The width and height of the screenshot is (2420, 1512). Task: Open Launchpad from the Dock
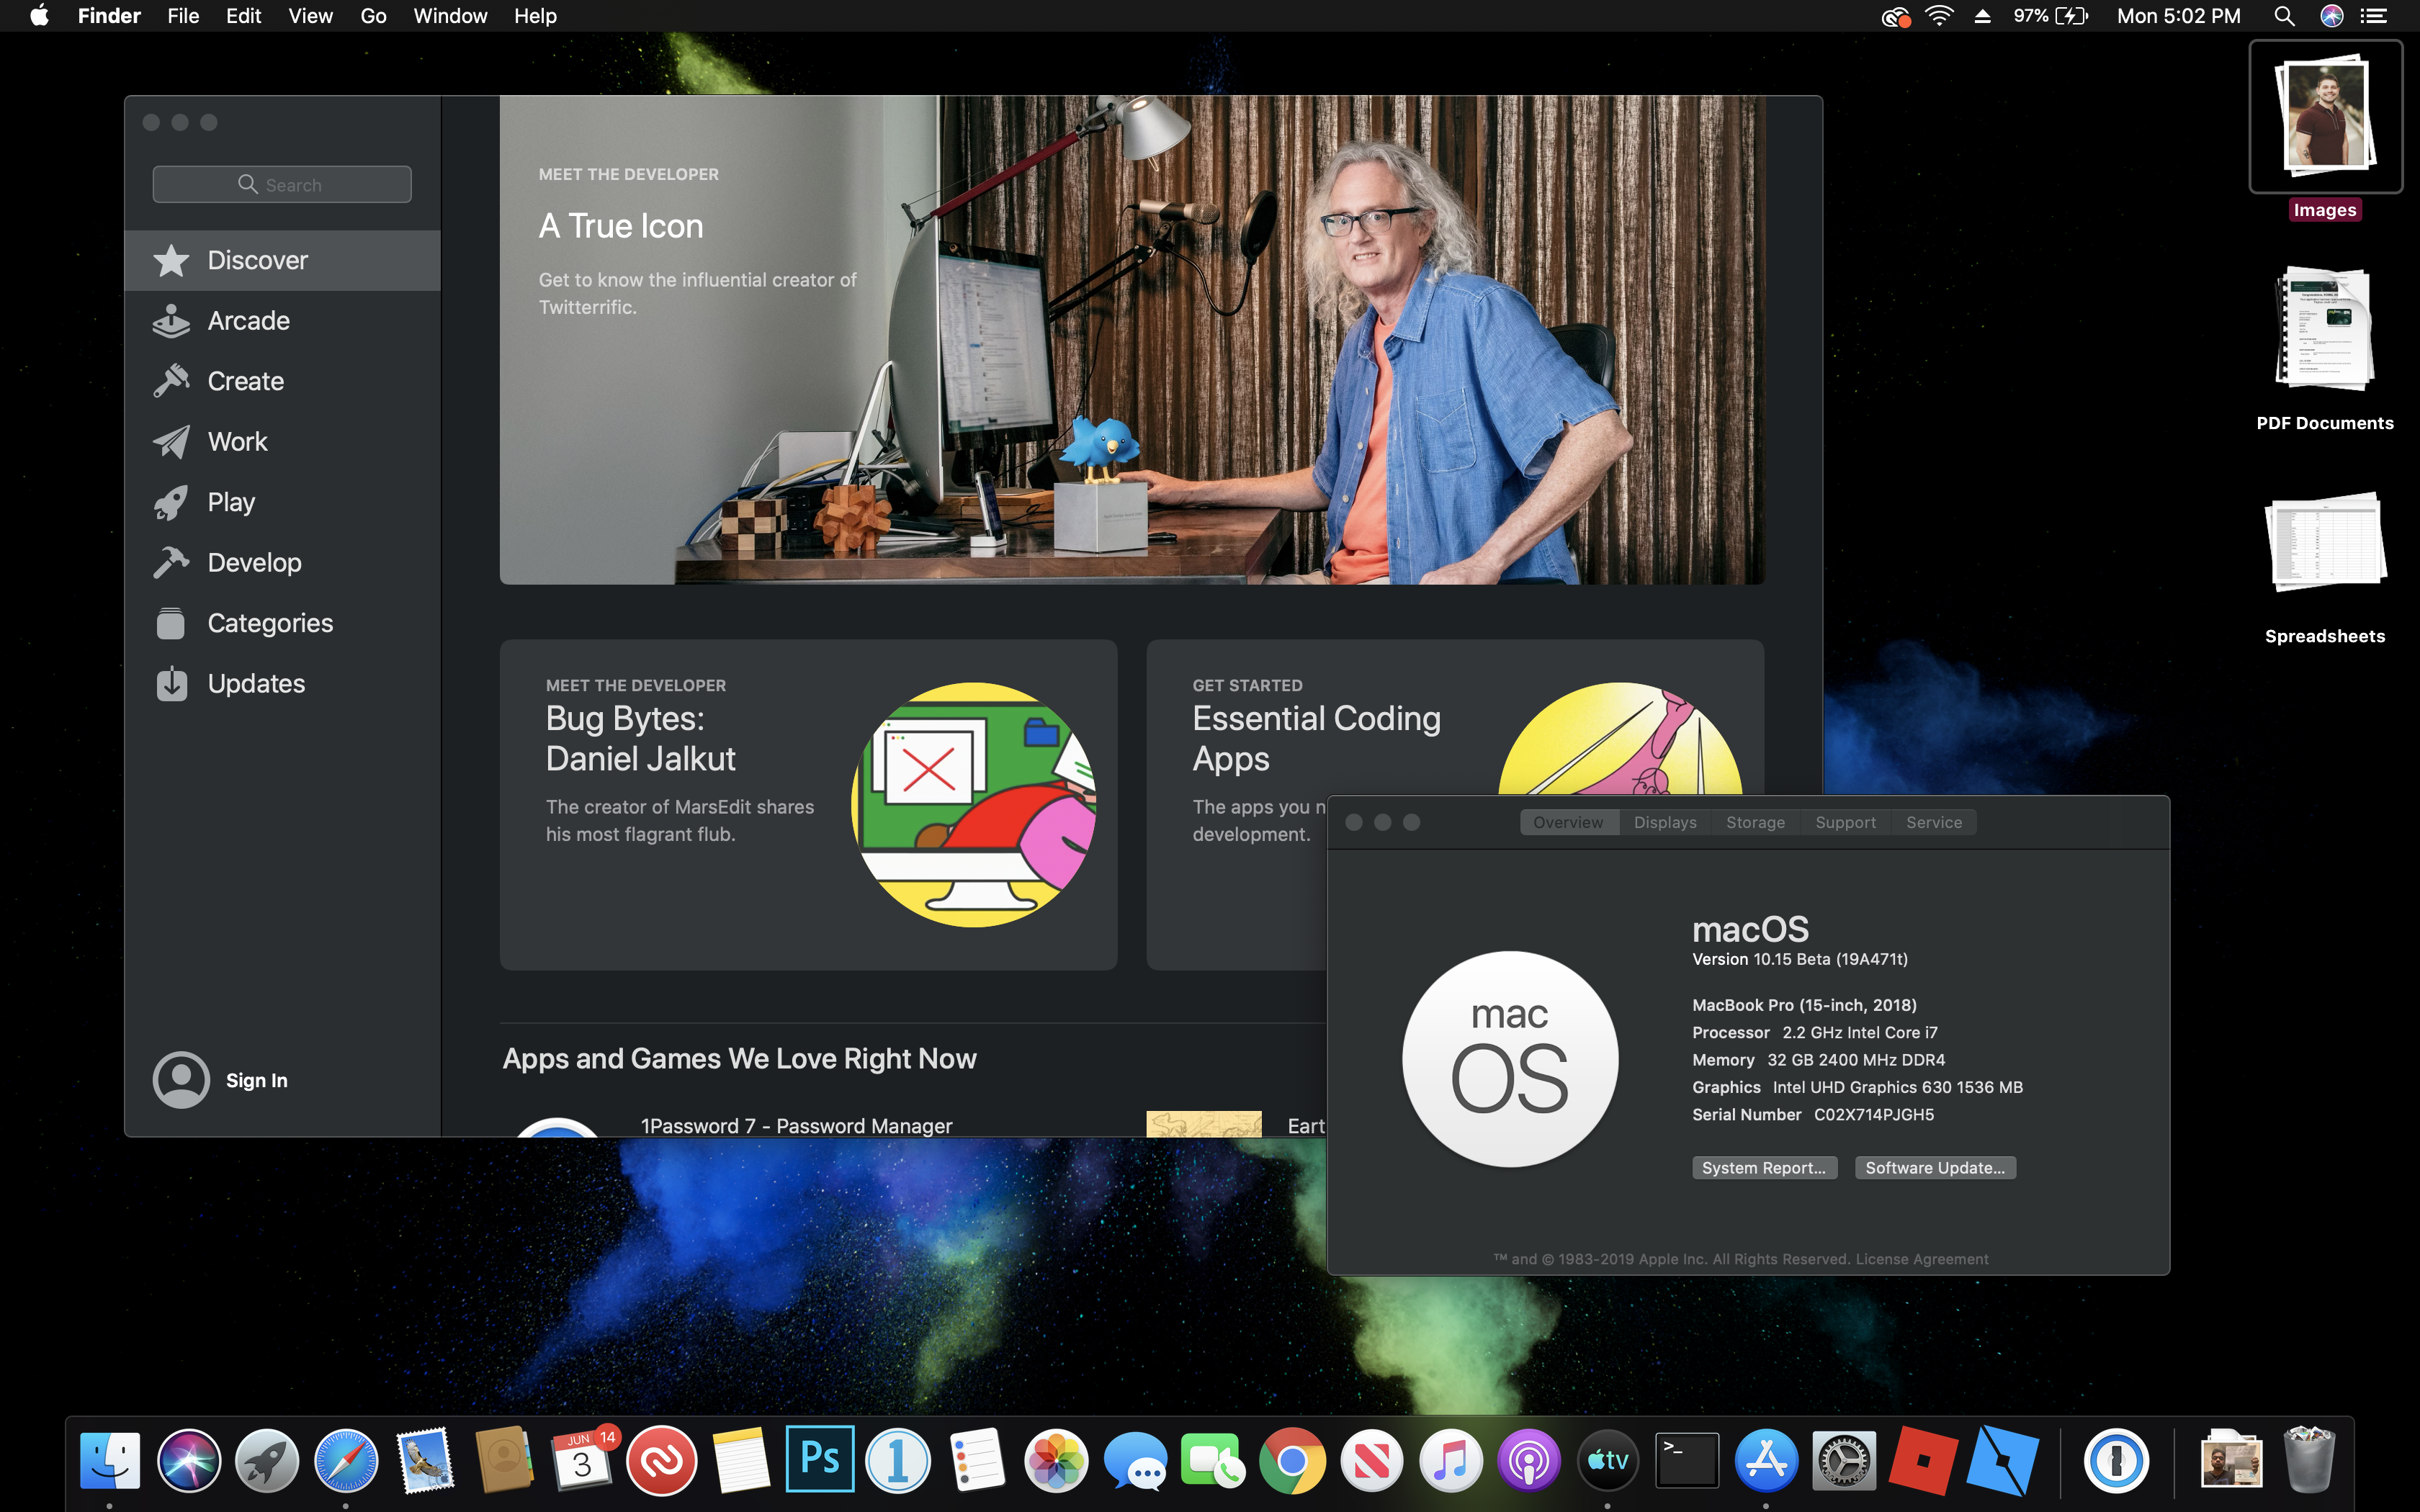[x=267, y=1460]
